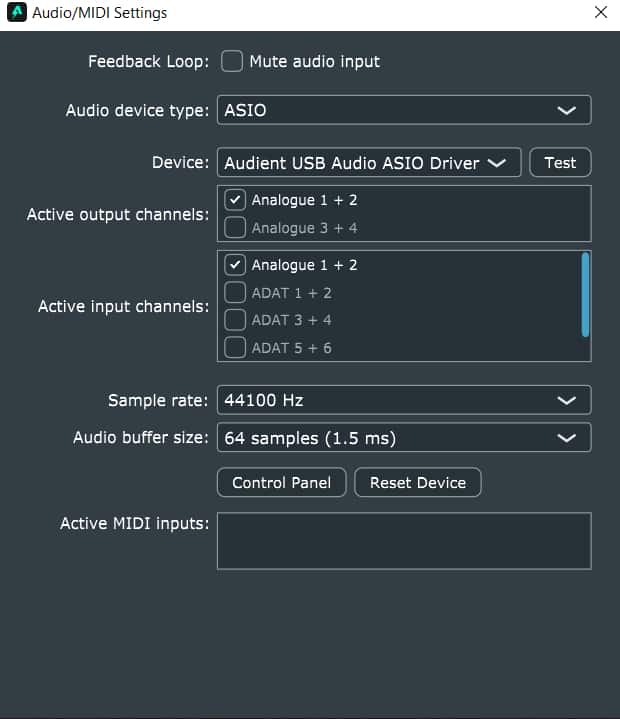Click the chevron arrow on the Sample rate field
620x719 pixels.
click(566, 400)
